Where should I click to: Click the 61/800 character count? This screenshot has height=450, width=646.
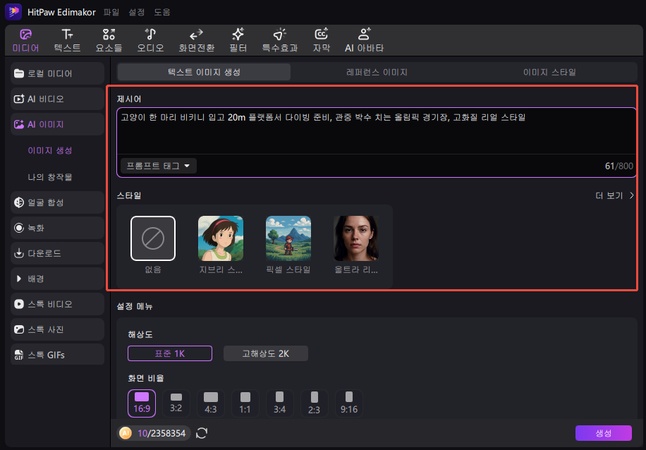click(x=619, y=166)
